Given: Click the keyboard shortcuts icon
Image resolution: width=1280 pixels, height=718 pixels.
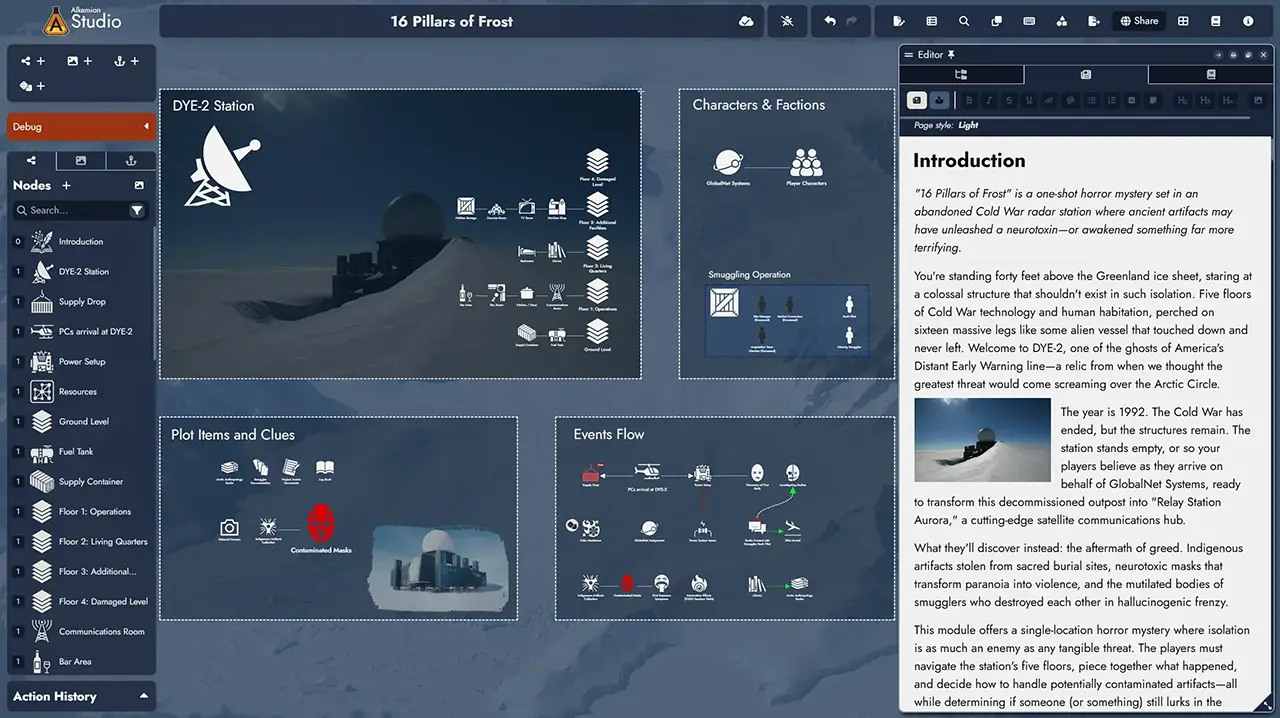Looking at the screenshot, I should [1029, 21].
